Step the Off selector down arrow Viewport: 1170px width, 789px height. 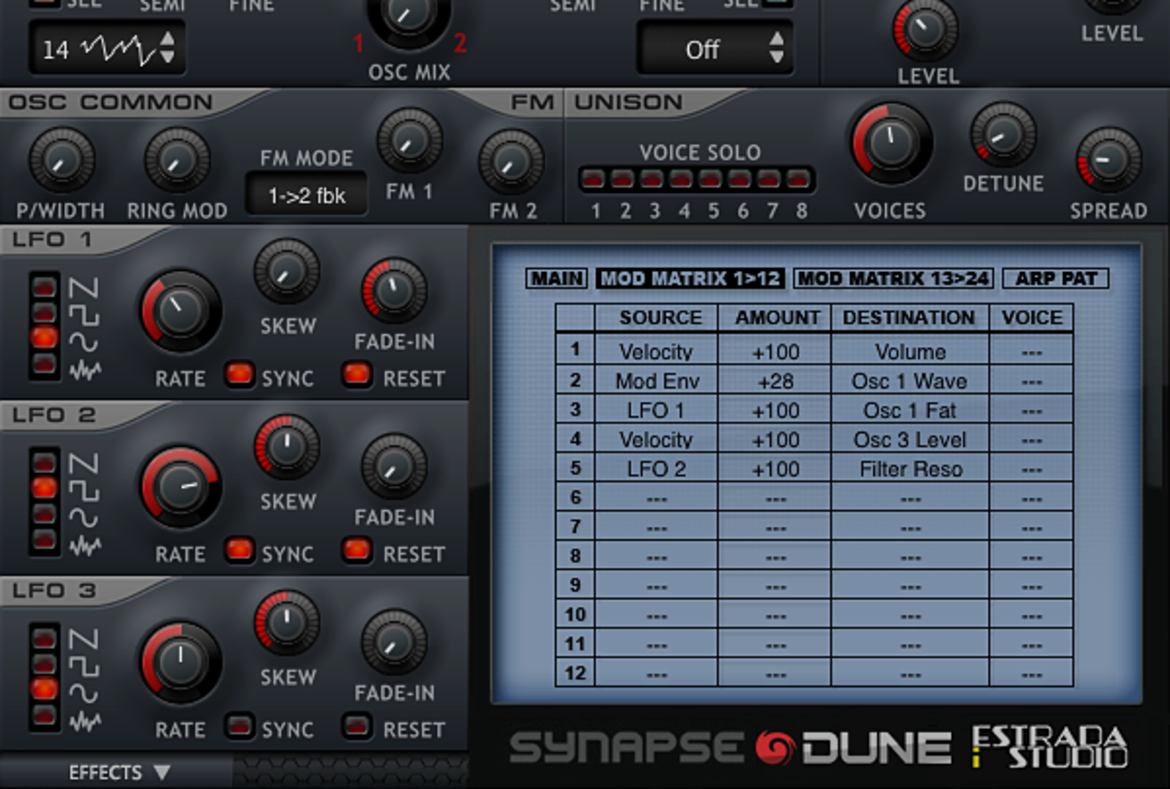pyautogui.click(x=777, y=57)
